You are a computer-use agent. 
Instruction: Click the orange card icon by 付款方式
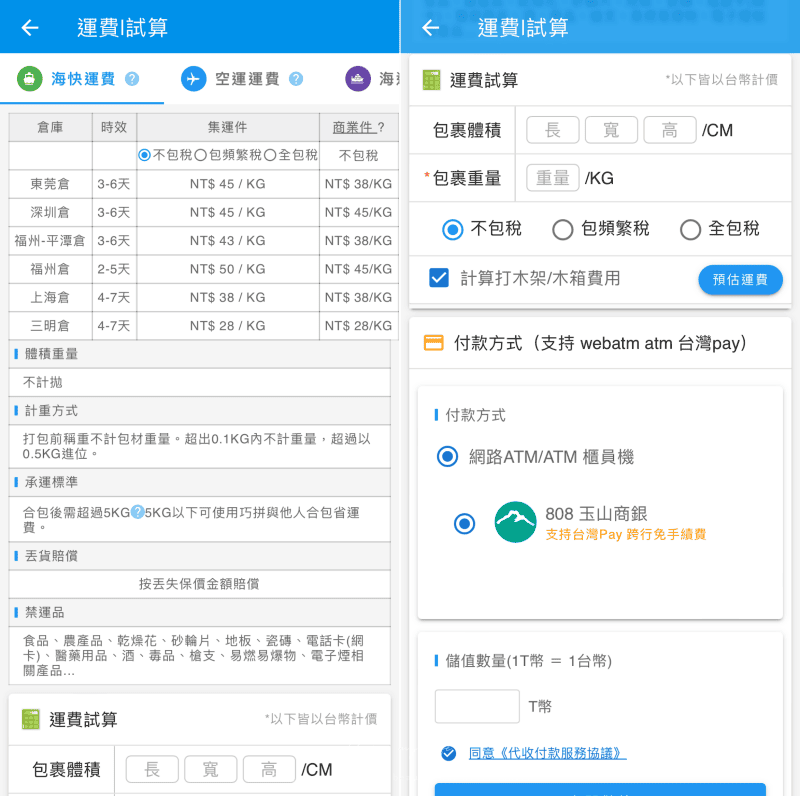434,343
